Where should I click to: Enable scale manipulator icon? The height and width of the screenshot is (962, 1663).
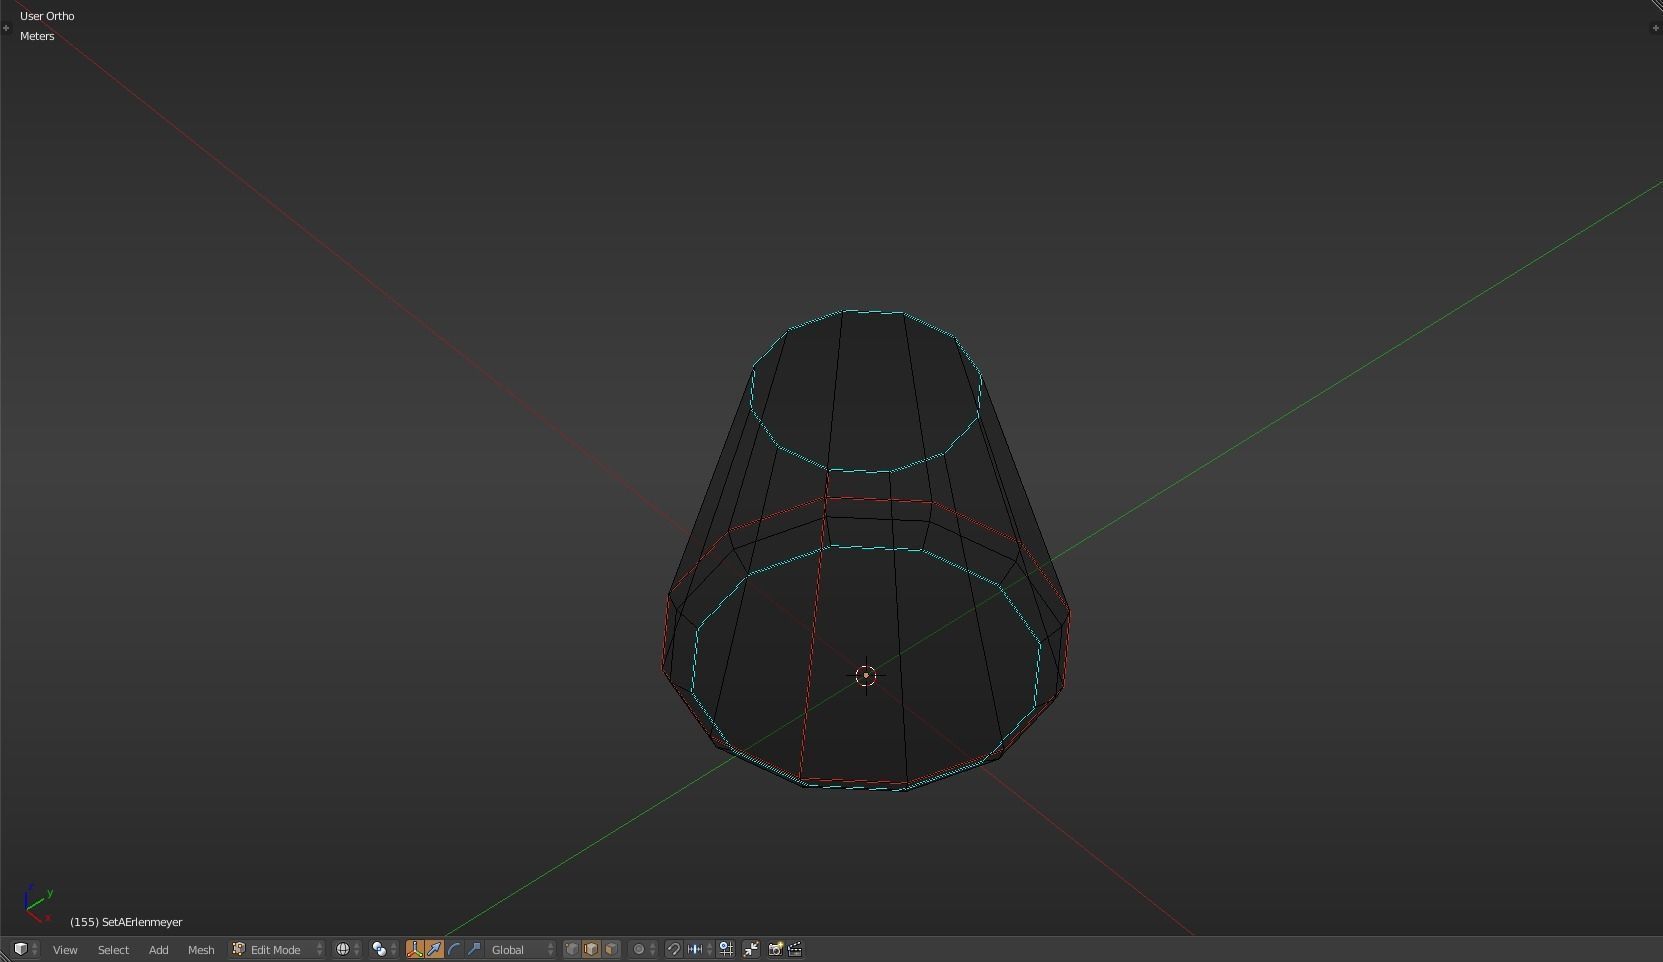[475, 949]
